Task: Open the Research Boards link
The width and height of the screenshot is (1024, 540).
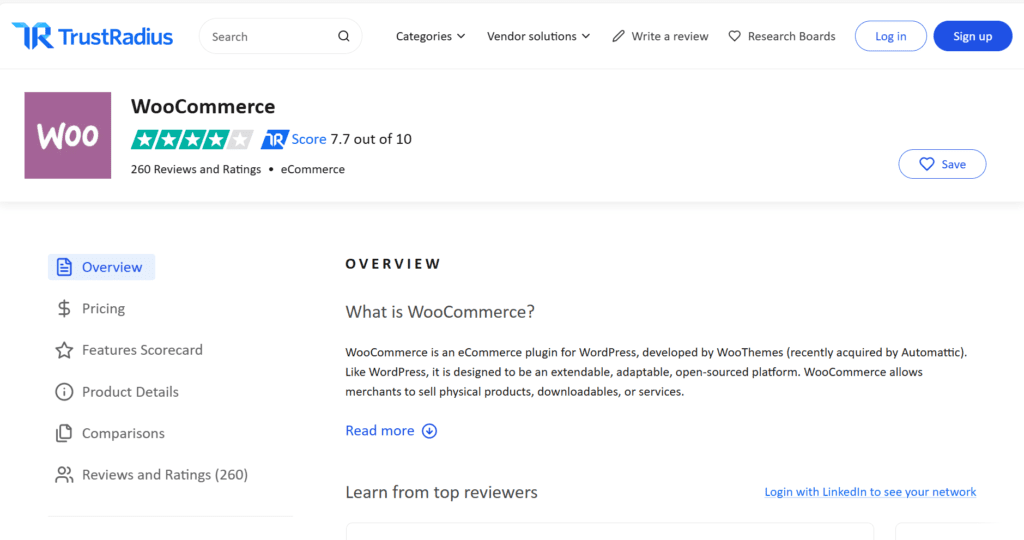Action: [792, 37]
